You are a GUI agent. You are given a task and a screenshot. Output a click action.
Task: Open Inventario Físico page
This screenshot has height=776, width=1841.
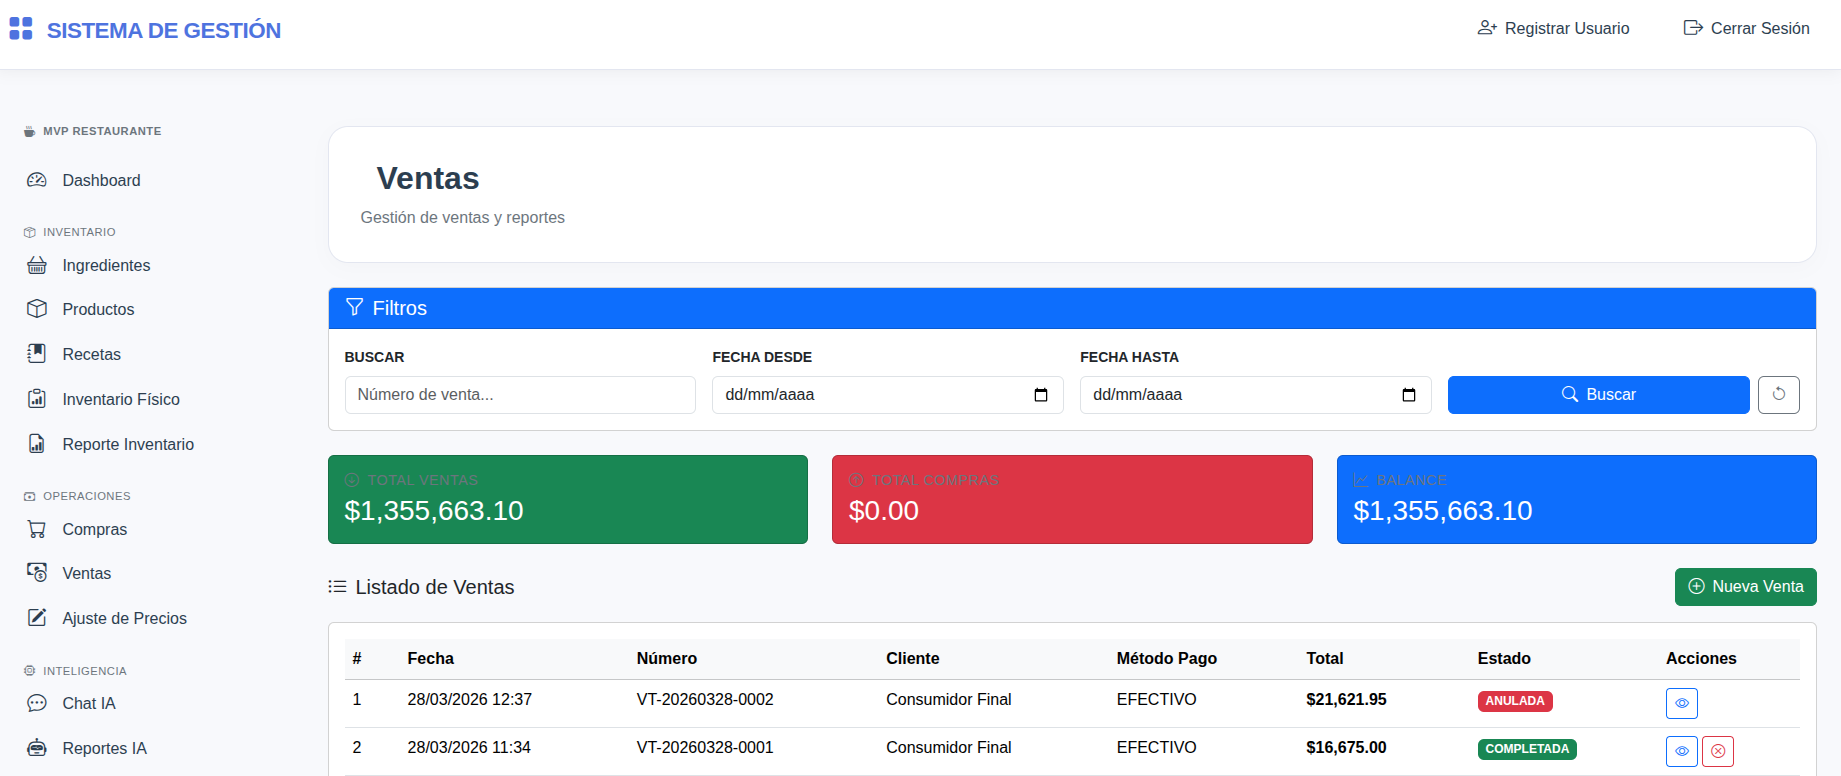click(x=120, y=400)
